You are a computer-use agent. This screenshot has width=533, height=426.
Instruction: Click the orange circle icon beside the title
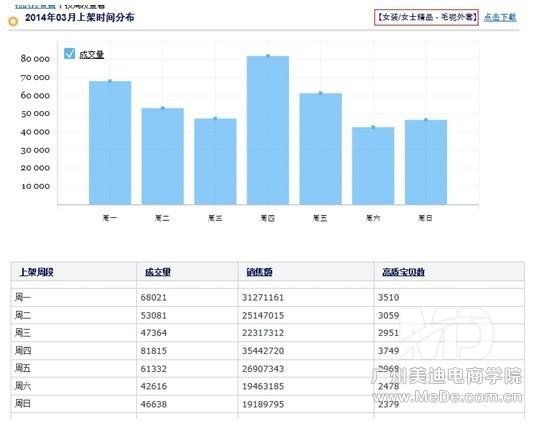click(x=13, y=22)
